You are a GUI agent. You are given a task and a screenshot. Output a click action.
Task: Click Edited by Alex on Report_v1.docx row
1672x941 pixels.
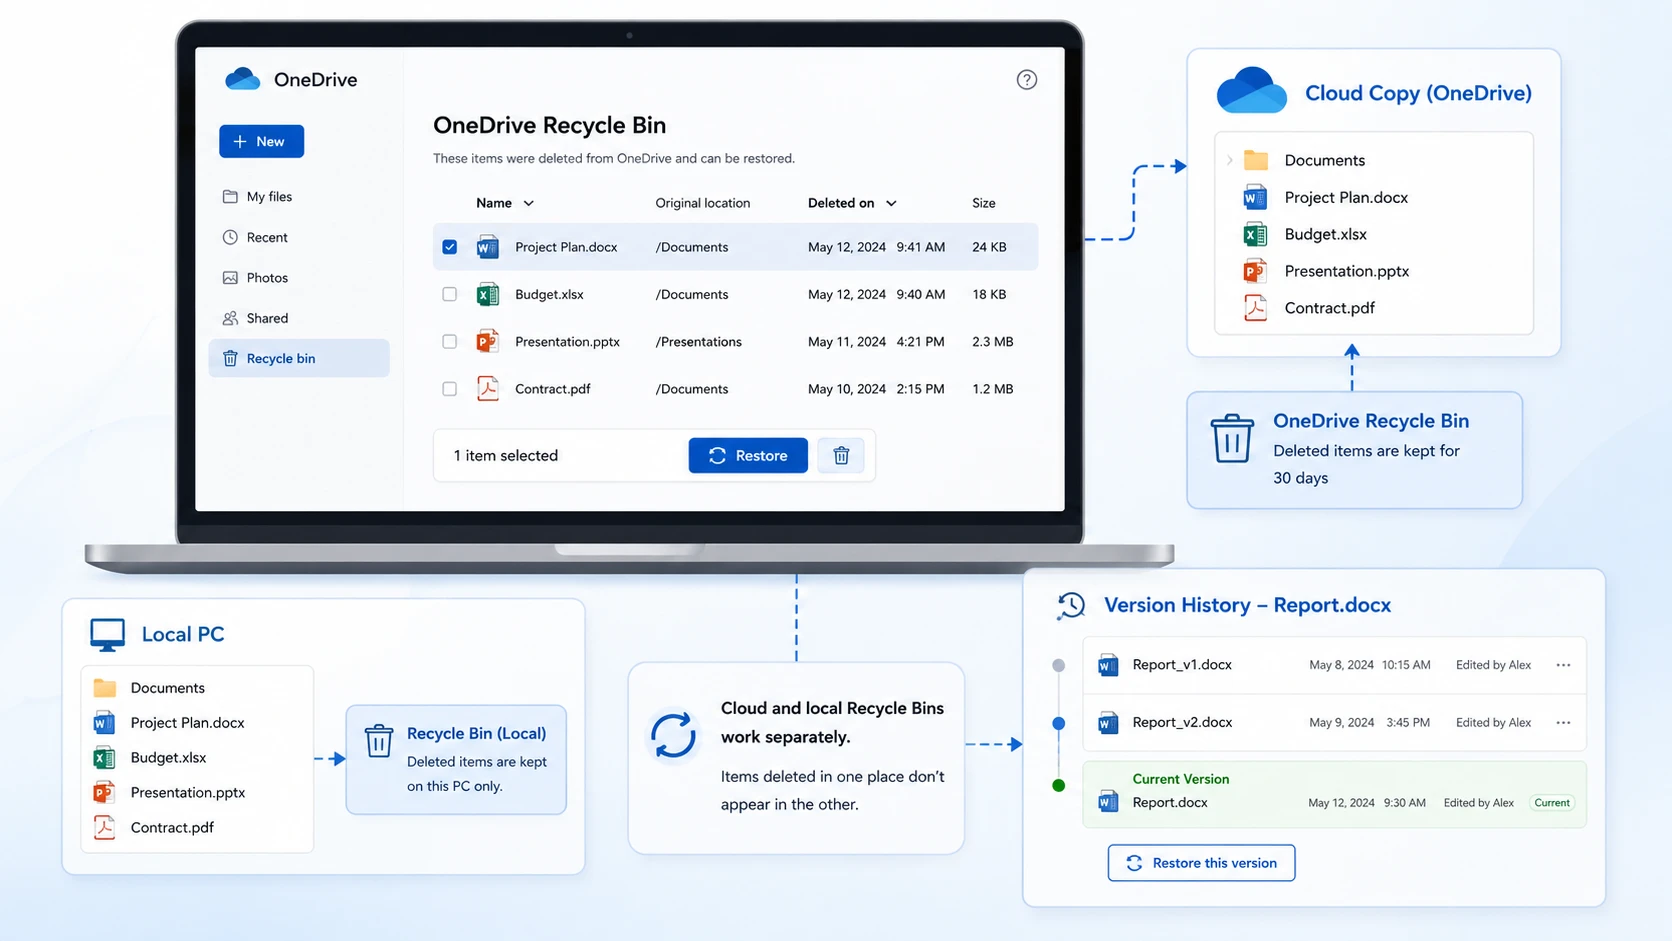[1493, 665]
